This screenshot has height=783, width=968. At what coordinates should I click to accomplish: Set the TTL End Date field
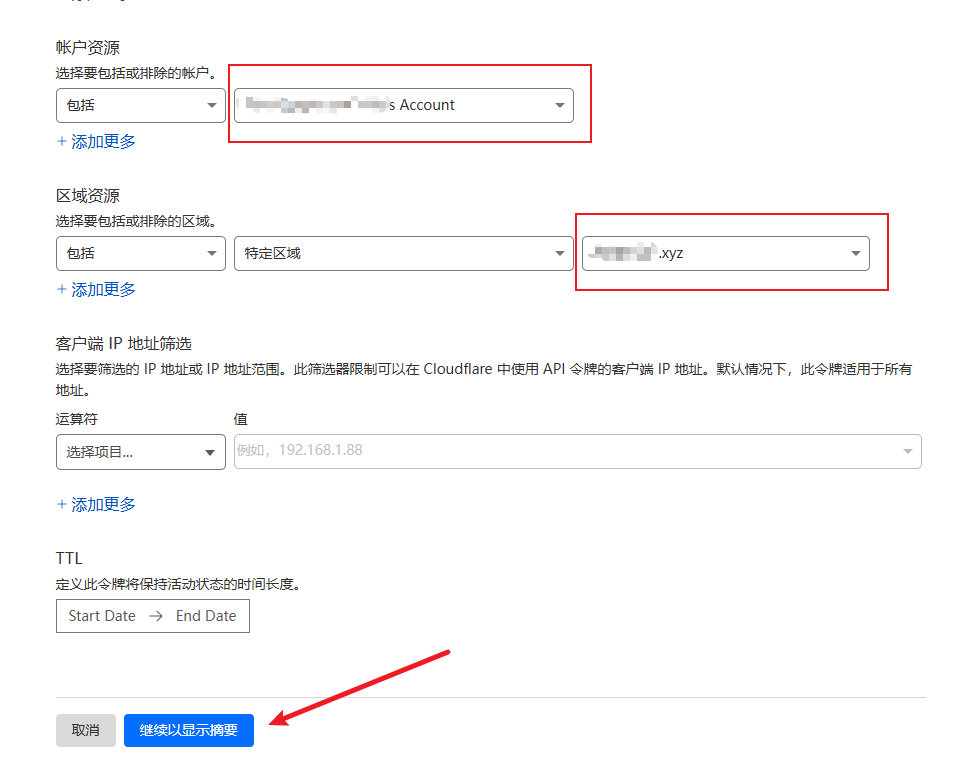tap(206, 617)
